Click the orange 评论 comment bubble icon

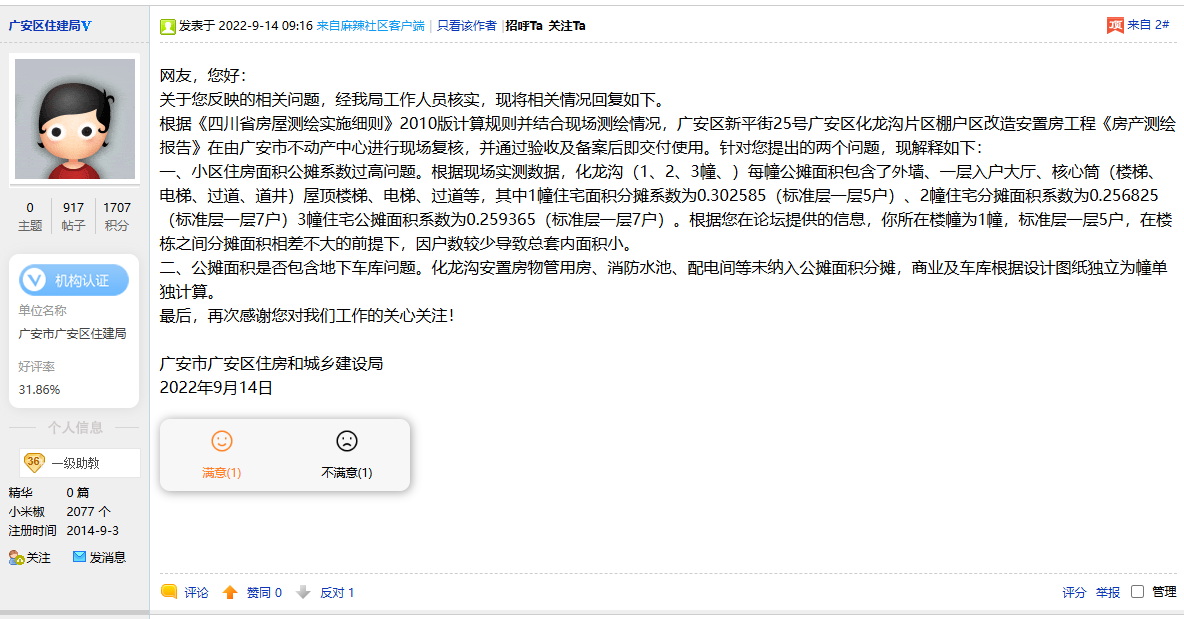[x=170, y=592]
